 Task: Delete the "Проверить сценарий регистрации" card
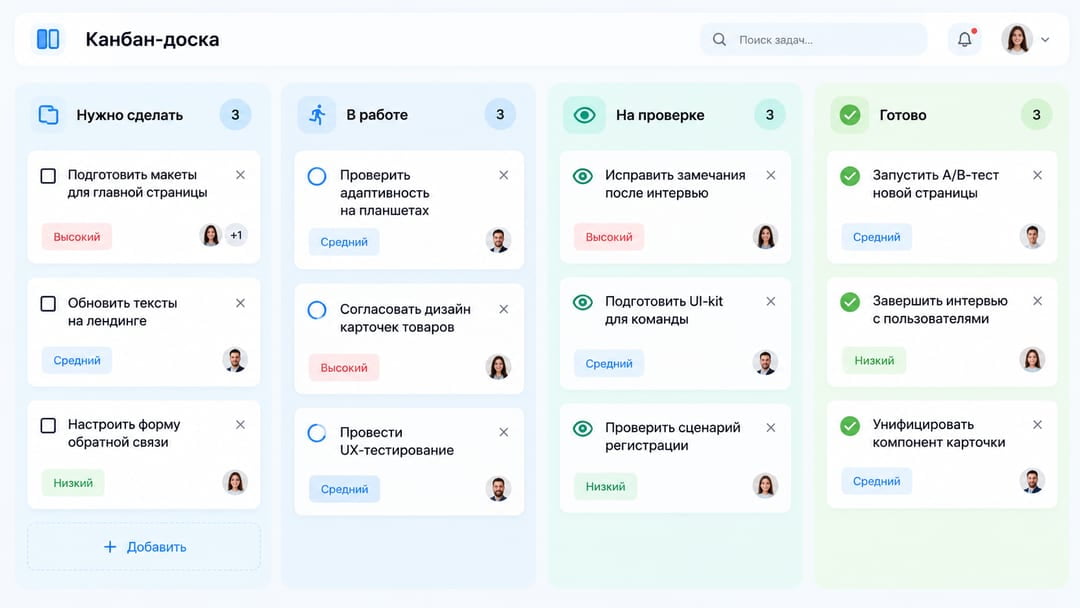pyautogui.click(x=771, y=428)
